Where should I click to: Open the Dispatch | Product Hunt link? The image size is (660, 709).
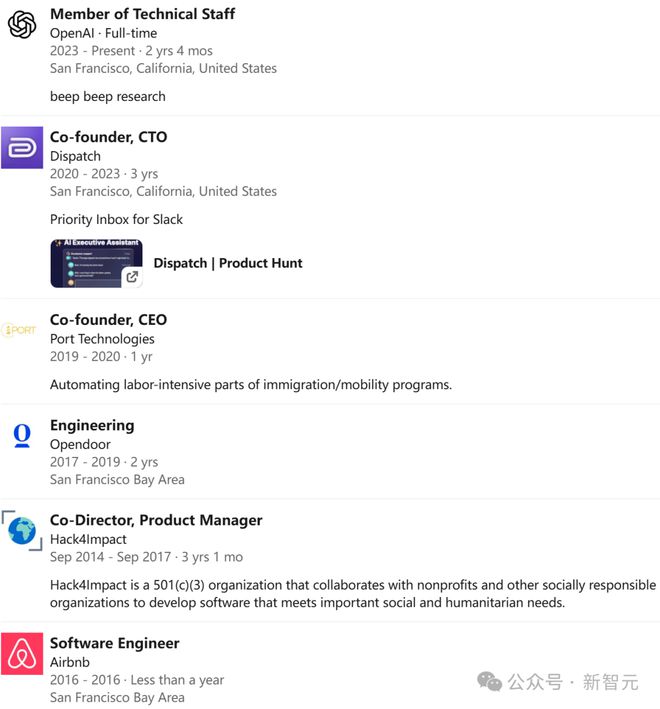228,263
